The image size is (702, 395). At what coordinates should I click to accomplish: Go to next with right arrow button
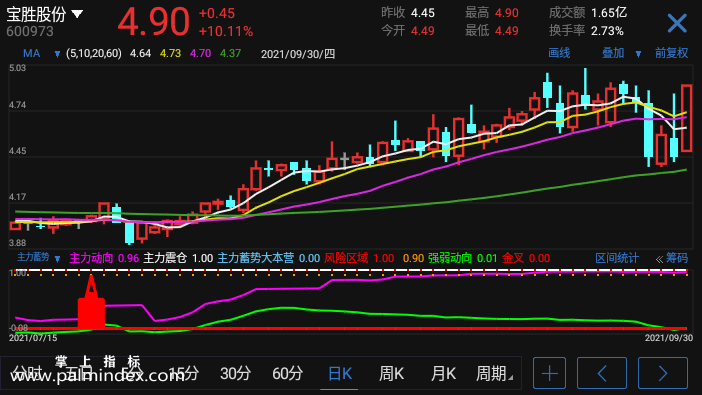click(663, 373)
